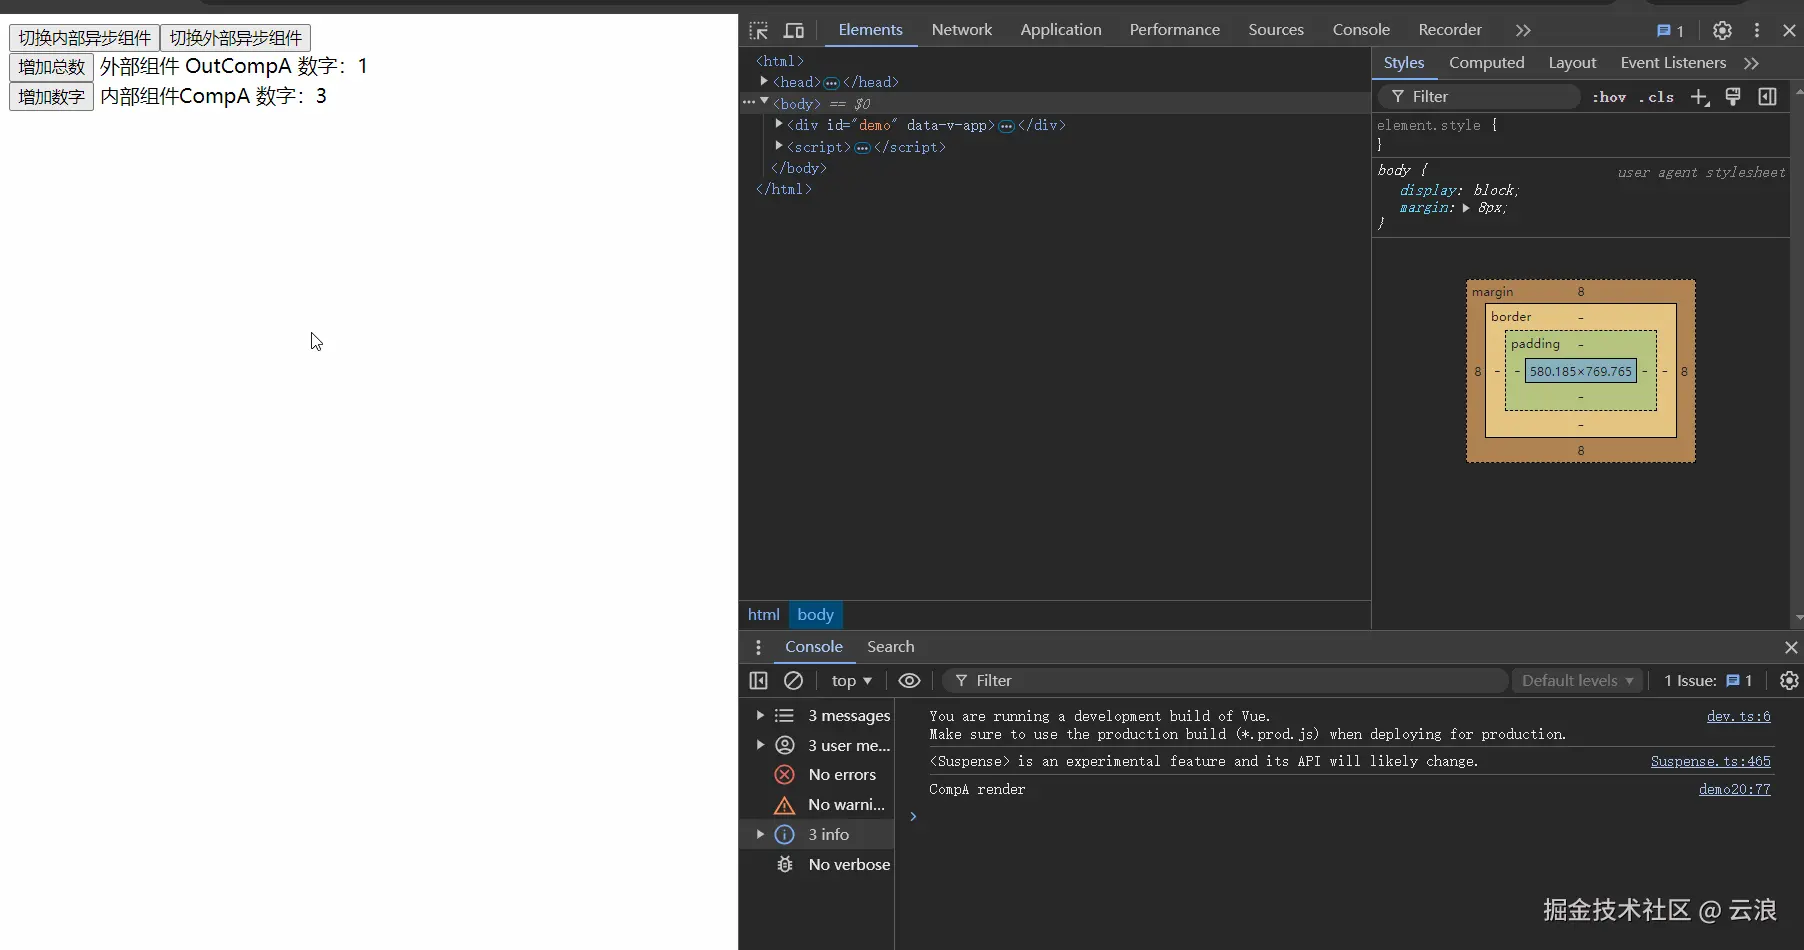
Task: Toggle common rendering emulations brush icon
Action: tap(1735, 97)
